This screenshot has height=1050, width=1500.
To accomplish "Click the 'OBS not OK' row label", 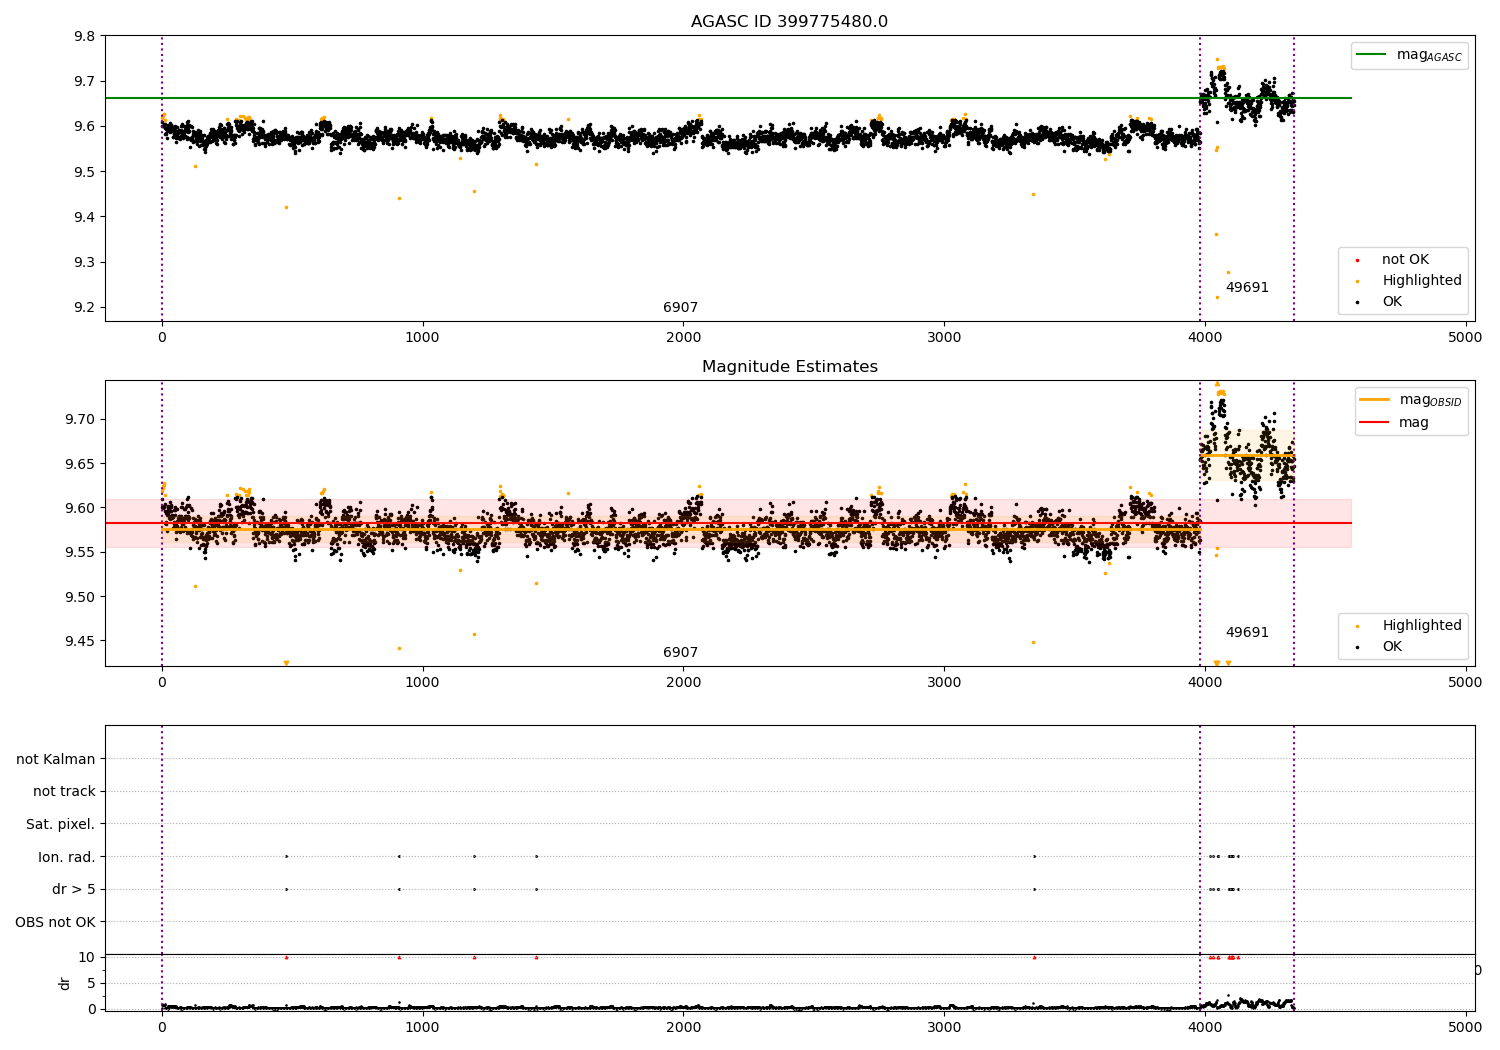I will point(56,922).
